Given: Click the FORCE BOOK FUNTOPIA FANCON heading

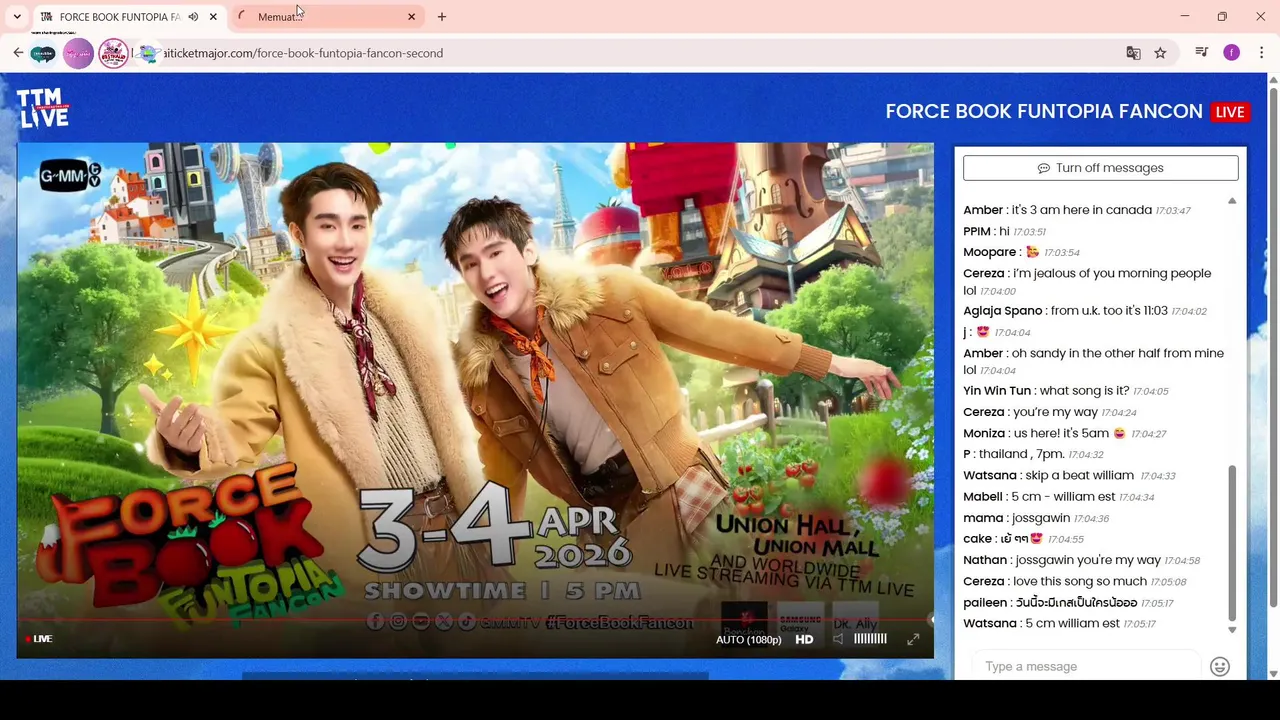Looking at the screenshot, I should 1044,112.
